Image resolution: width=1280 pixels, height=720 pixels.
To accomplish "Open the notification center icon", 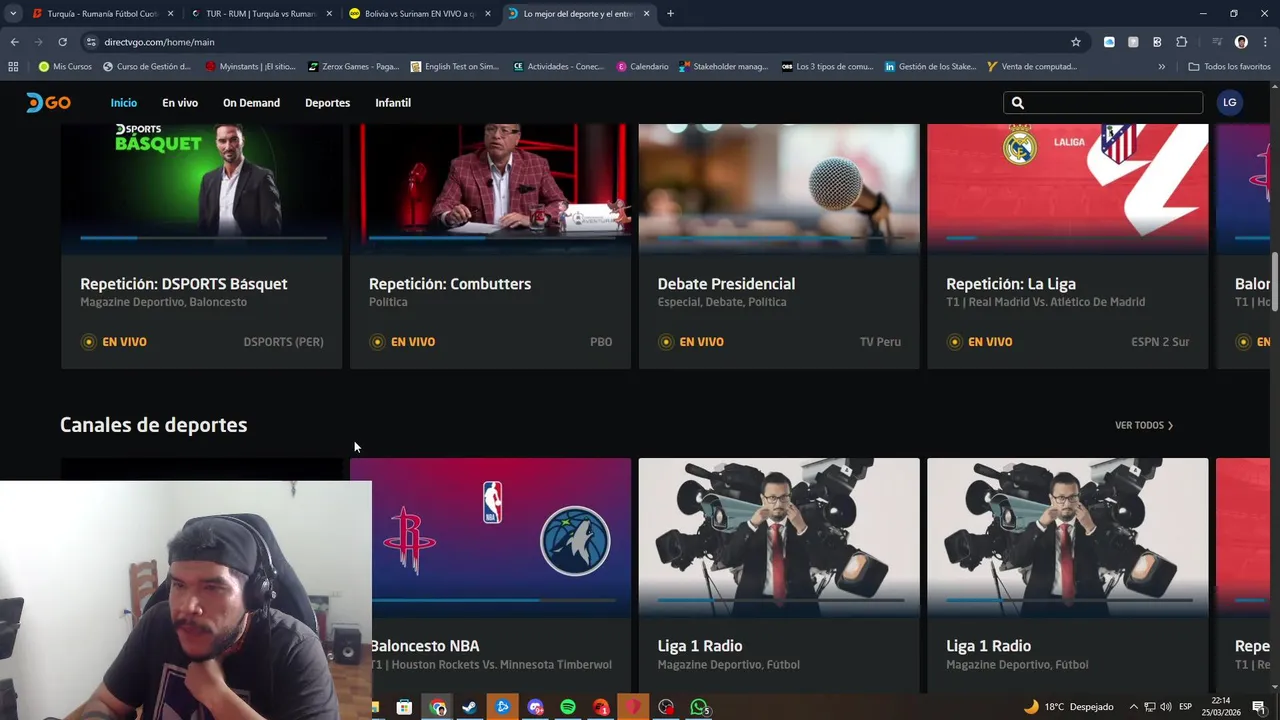I will 1259,707.
